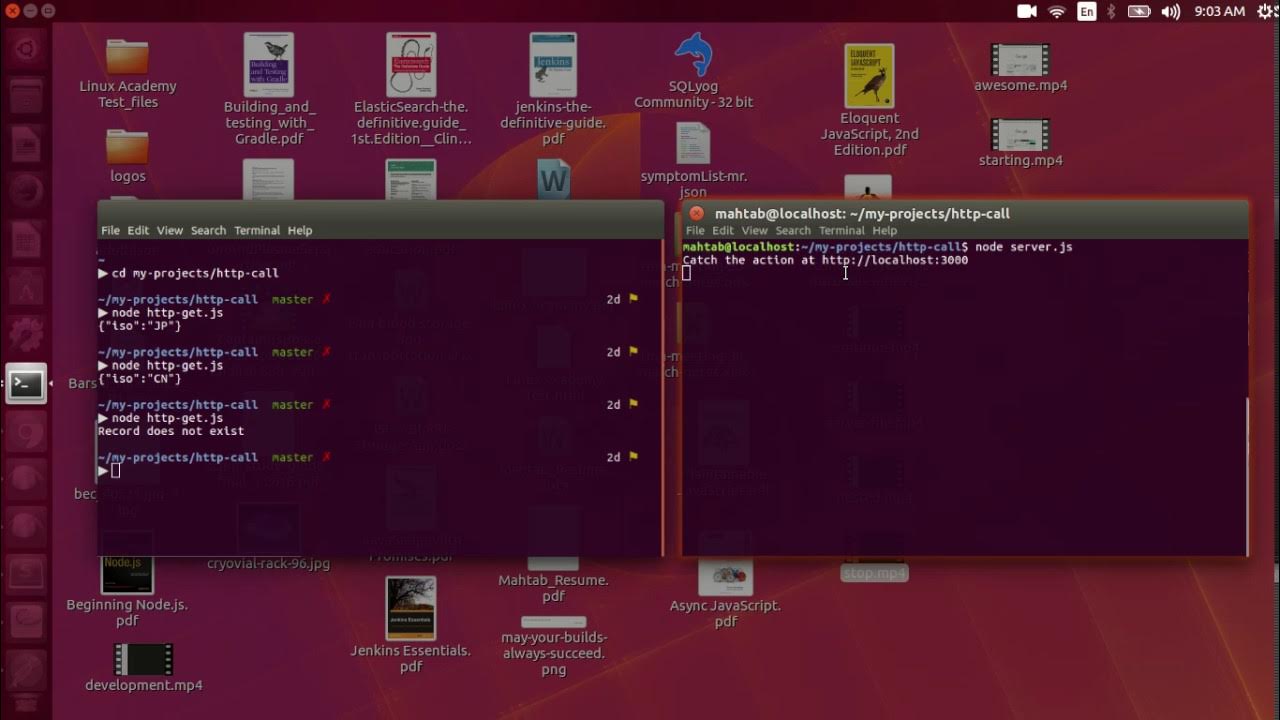Image resolution: width=1280 pixels, height=720 pixels.
Task: Open the Word document icon below Jenkins guide
Action: [553, 180]
